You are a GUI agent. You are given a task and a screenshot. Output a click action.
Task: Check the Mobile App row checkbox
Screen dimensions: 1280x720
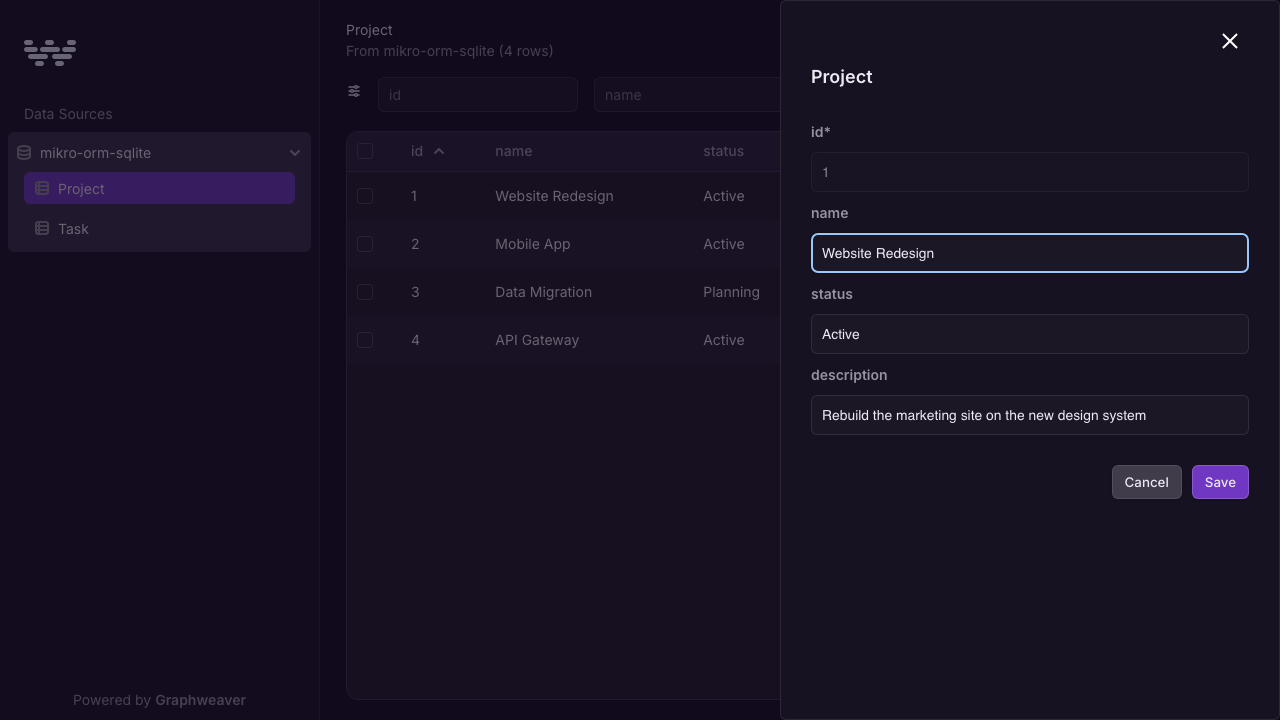pyautogui.click(x=365, y=244)
